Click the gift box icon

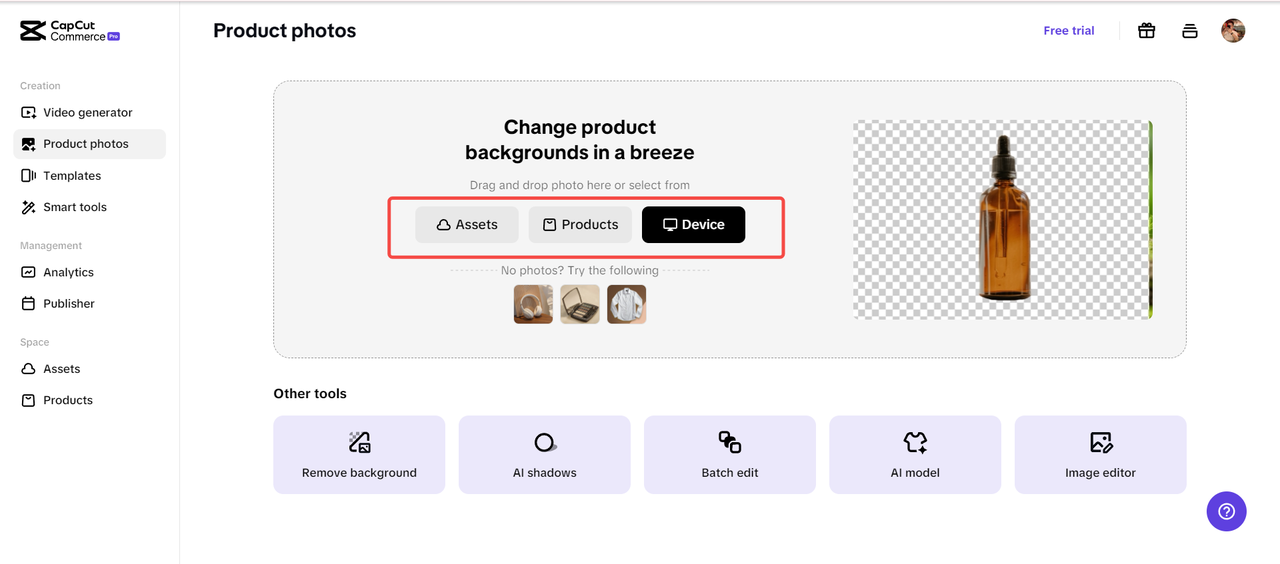[1147, 31]
